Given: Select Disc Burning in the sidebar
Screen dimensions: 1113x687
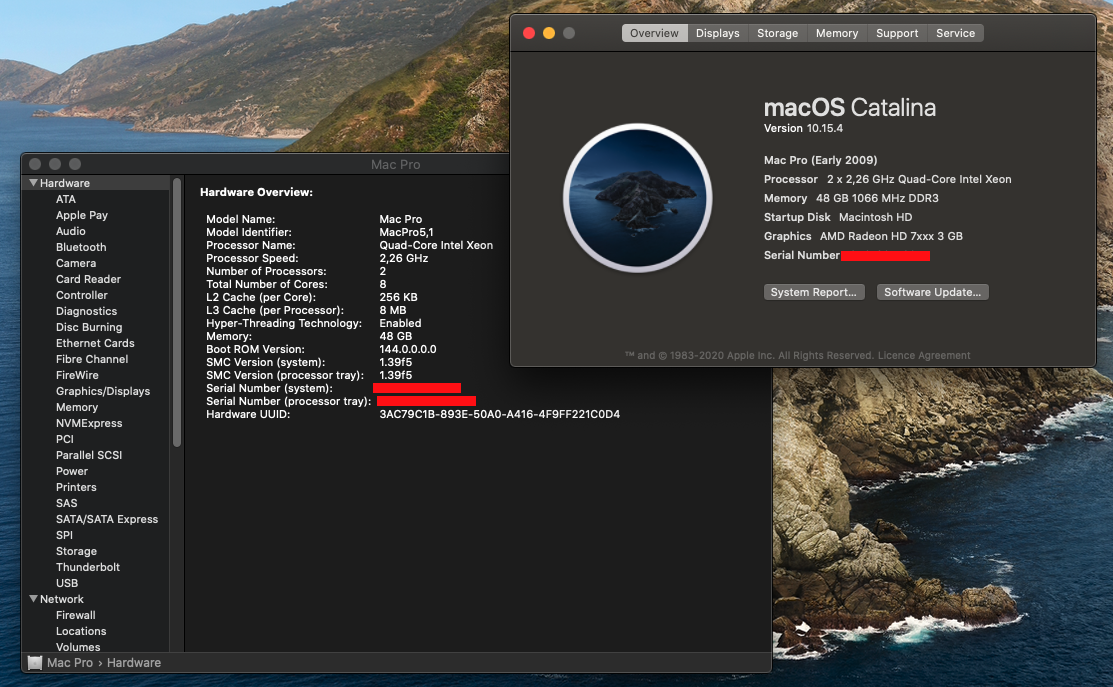Looking at the screenshot, I should click(x=89, y=327).
